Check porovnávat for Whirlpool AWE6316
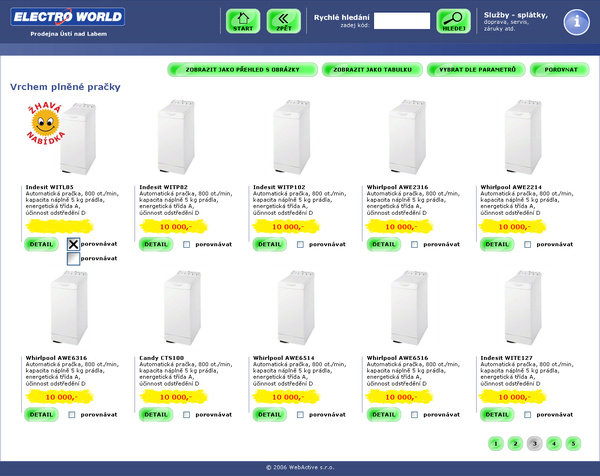Image resolution: width=600 pixels, height=476 pixels. point(72,415)
